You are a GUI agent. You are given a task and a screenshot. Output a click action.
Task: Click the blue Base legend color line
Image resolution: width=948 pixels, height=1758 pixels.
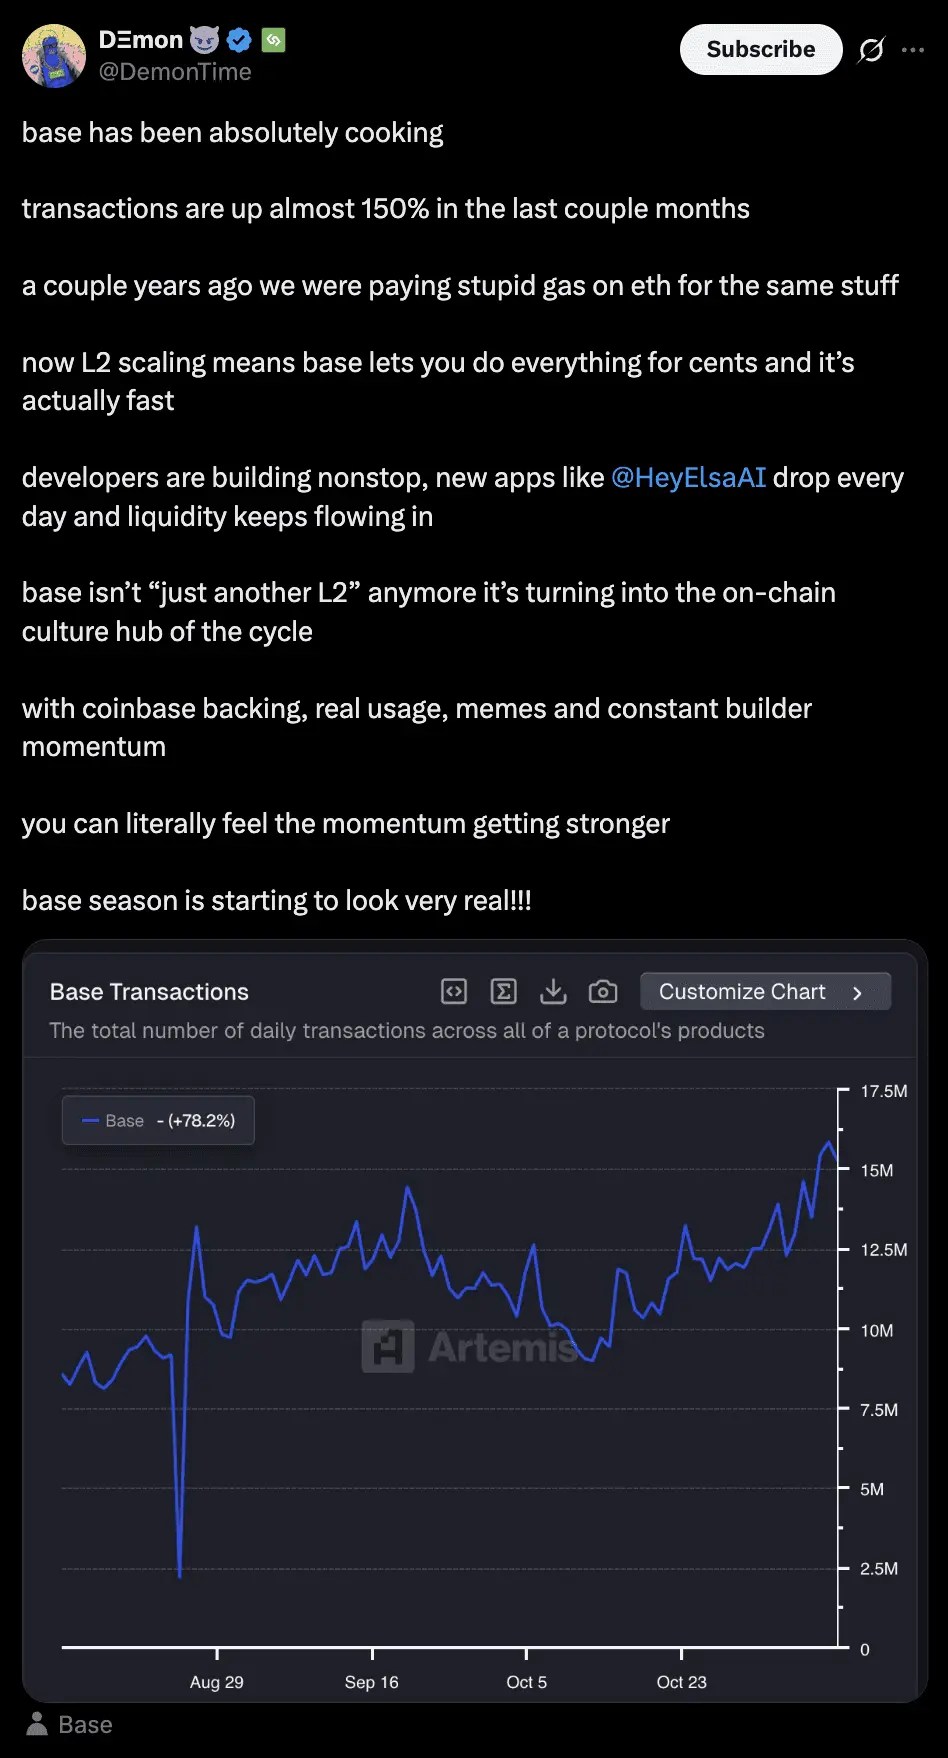pos(90,1121)
